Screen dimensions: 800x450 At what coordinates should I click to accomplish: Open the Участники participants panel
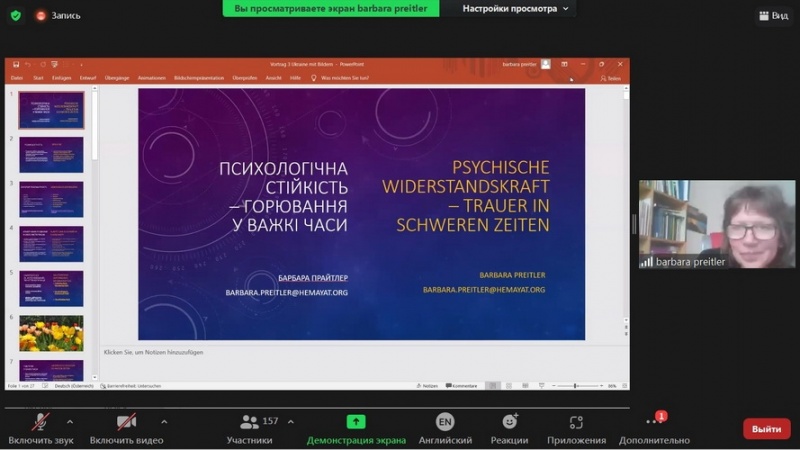point(249,428)
